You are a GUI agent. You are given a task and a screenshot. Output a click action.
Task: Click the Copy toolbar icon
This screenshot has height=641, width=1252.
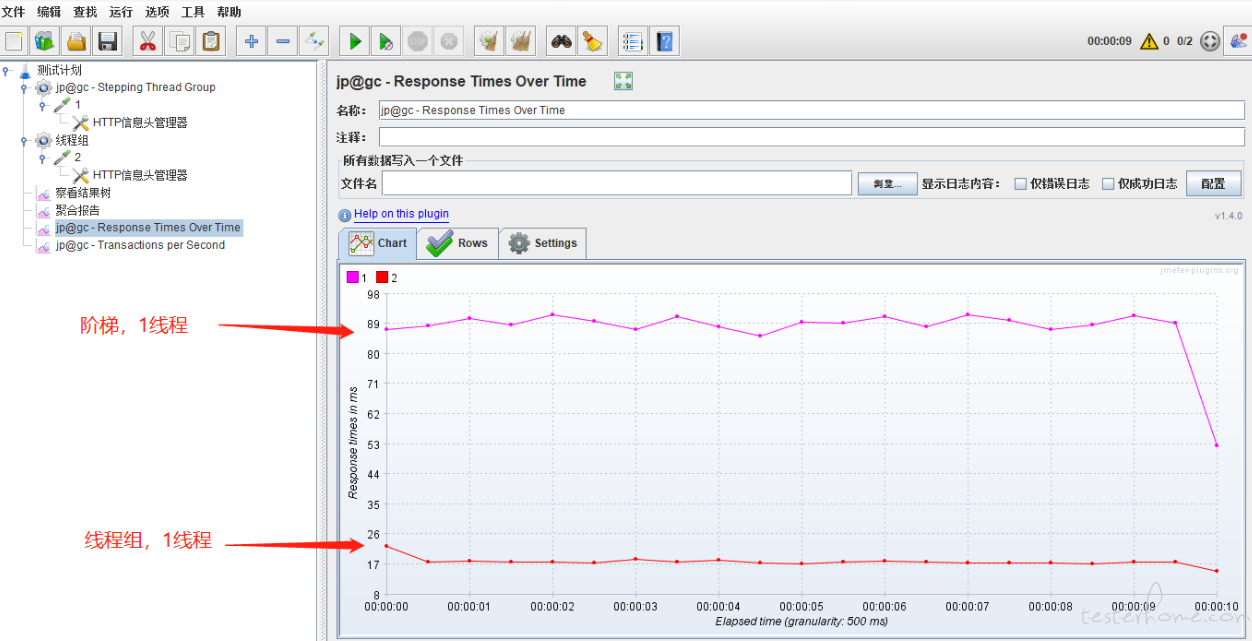[x=180, y=41]
